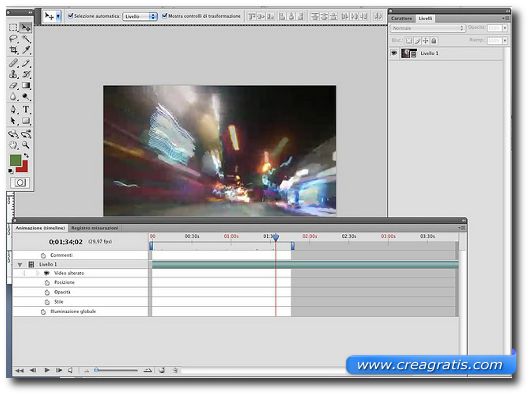The image size is (530, 396).
Task: Toggle Mostra controlli di trasformazione checkbox
Action: pos(165,16)
